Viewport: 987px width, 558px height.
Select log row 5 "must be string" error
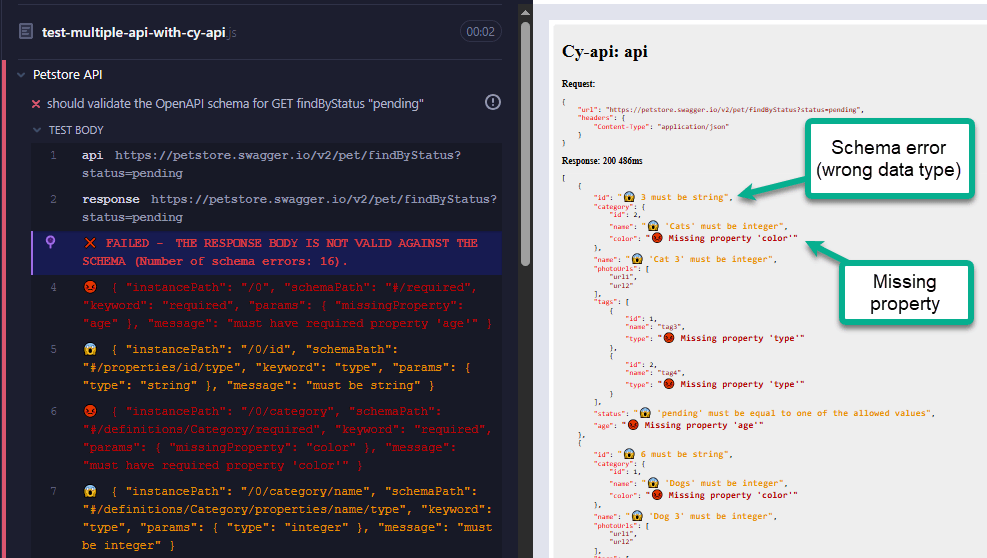[x=267, y=367]
